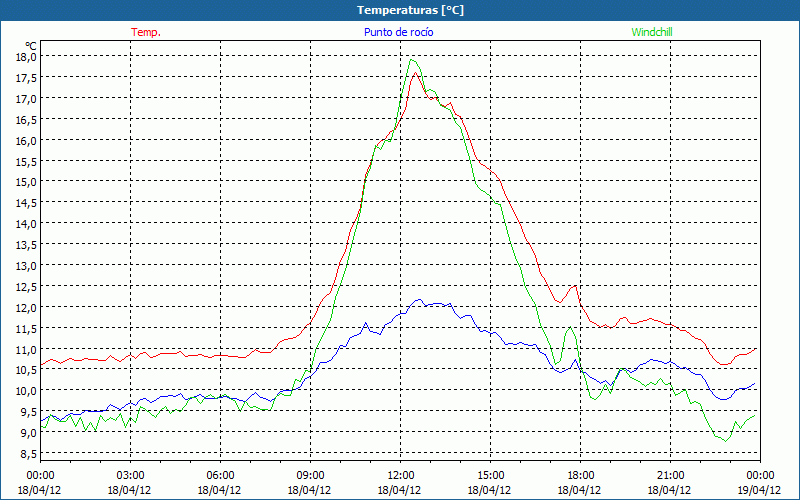800x500 pixels.
Task: Click the 16,0 y-axis value
Action: pos(28,140)
